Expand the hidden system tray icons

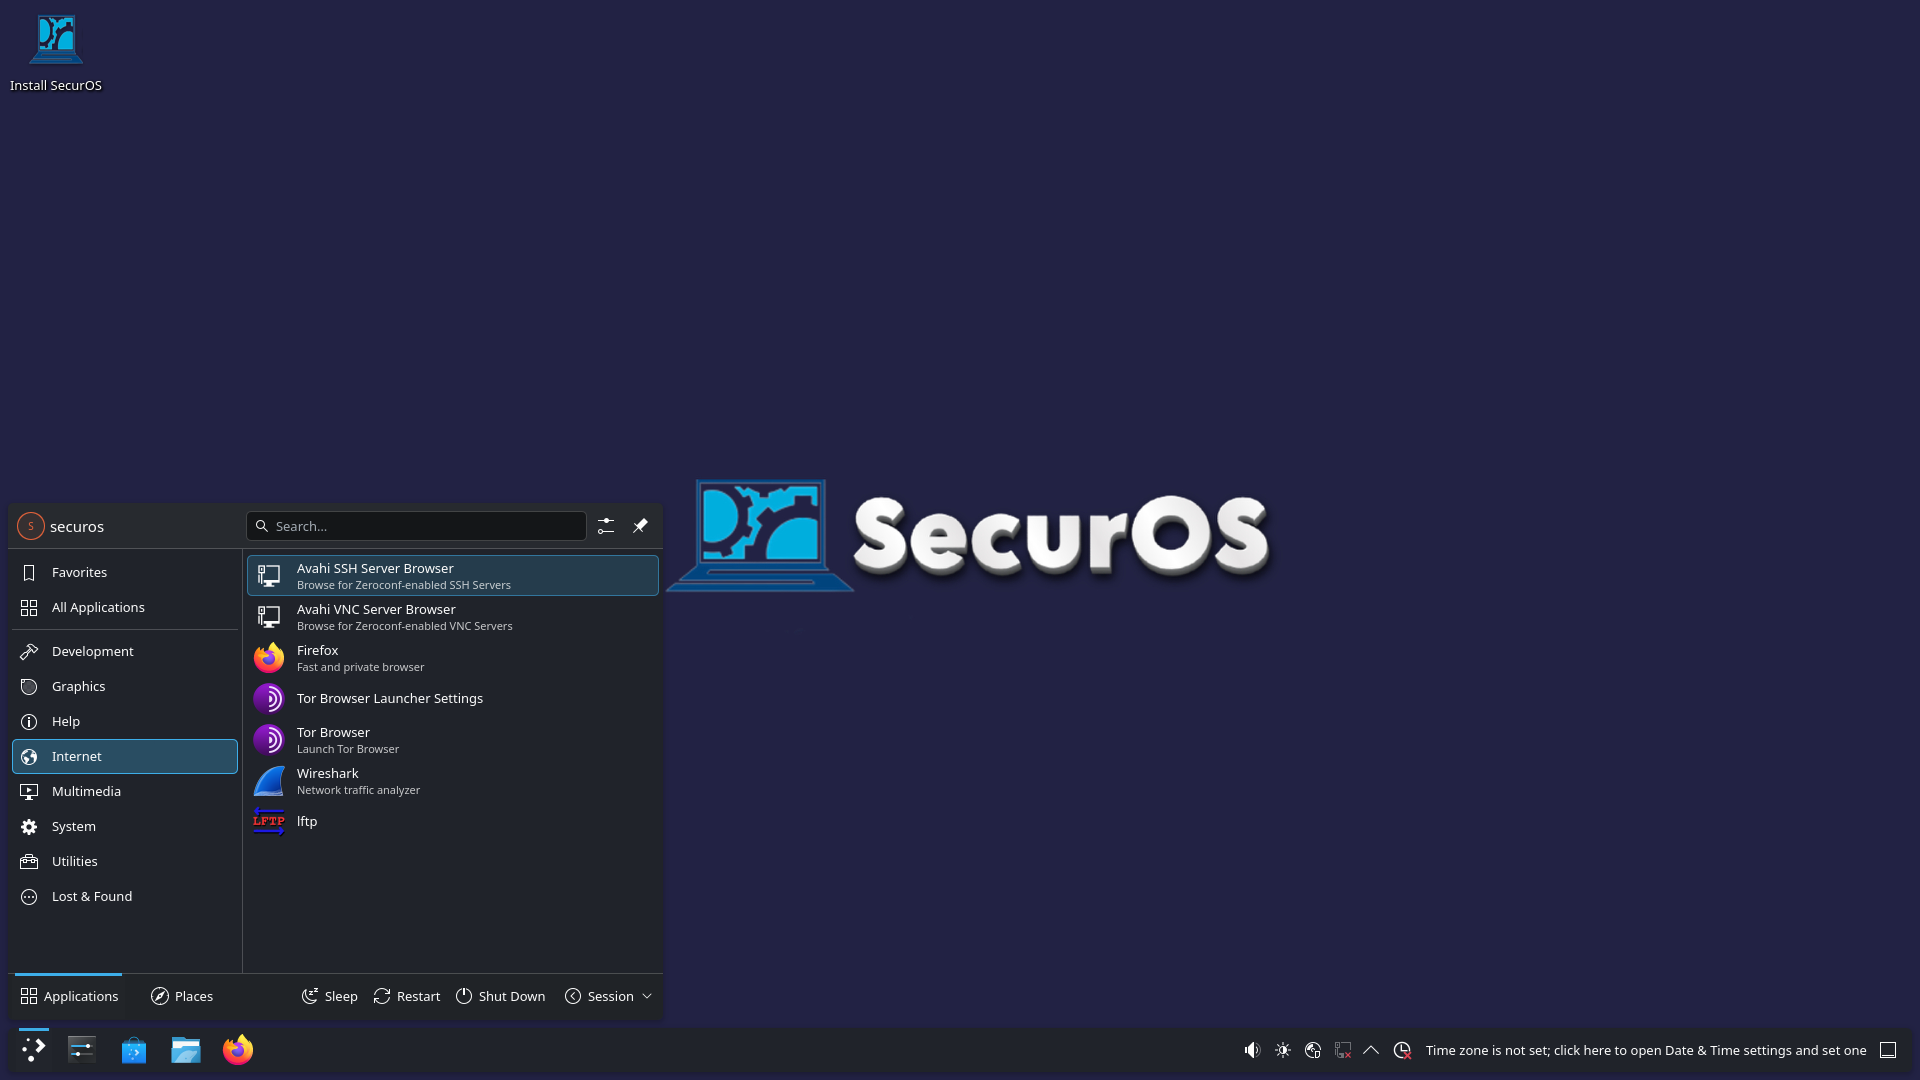point(1371,1050)
